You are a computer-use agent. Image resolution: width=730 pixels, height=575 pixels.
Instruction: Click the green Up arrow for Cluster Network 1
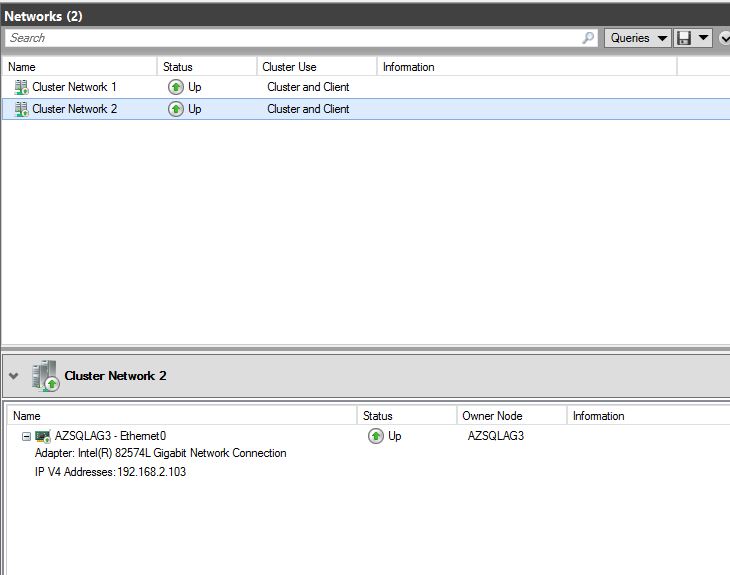tap(176, 87)
